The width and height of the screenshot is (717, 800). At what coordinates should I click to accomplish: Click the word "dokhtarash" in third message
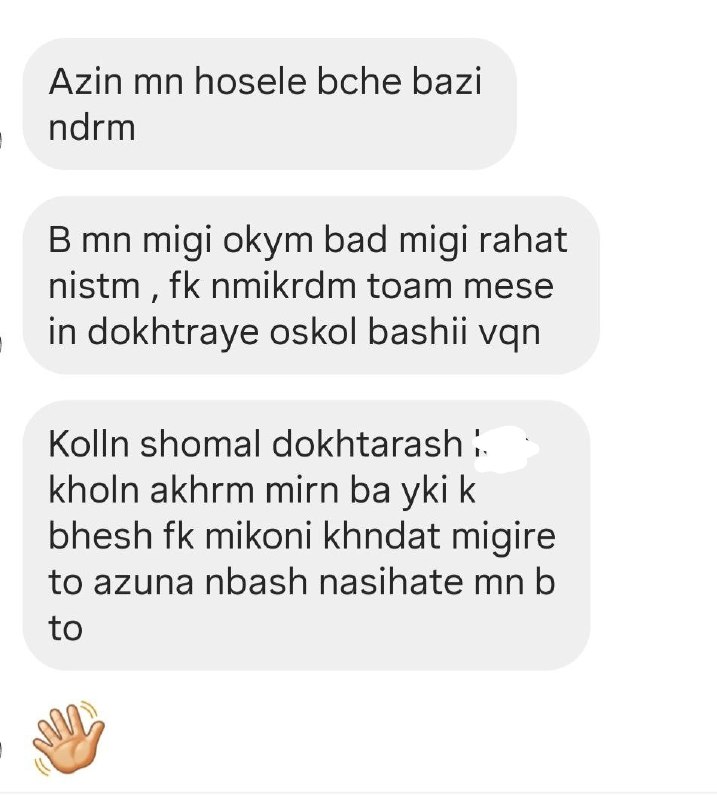367,443
